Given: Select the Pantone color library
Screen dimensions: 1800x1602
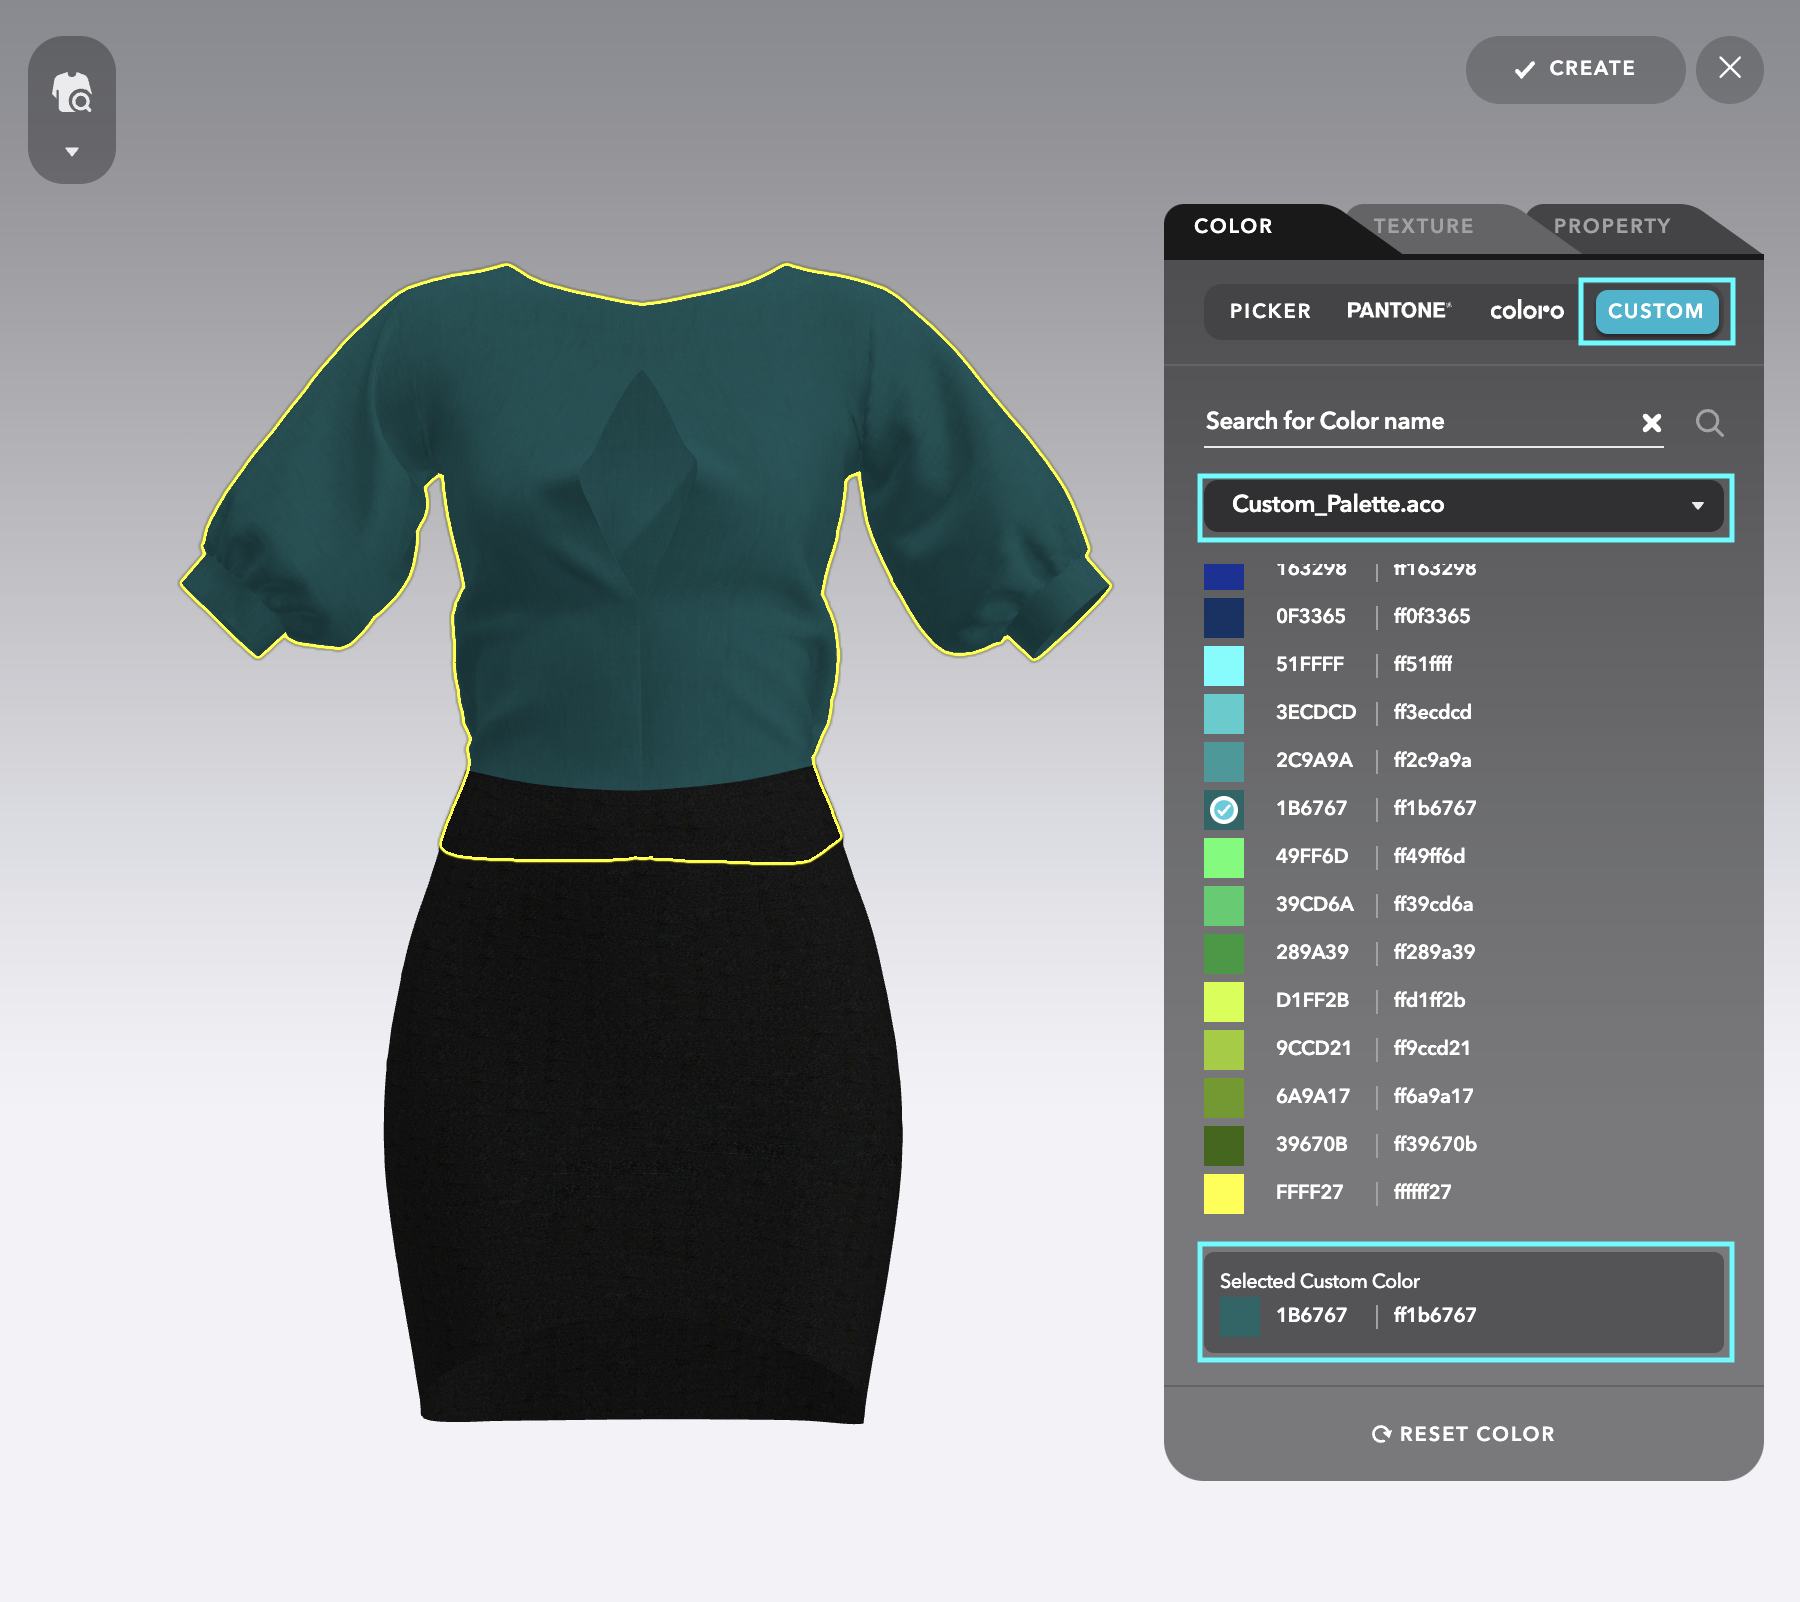Looking at the screenshot, I should [x=1399, y=311].
